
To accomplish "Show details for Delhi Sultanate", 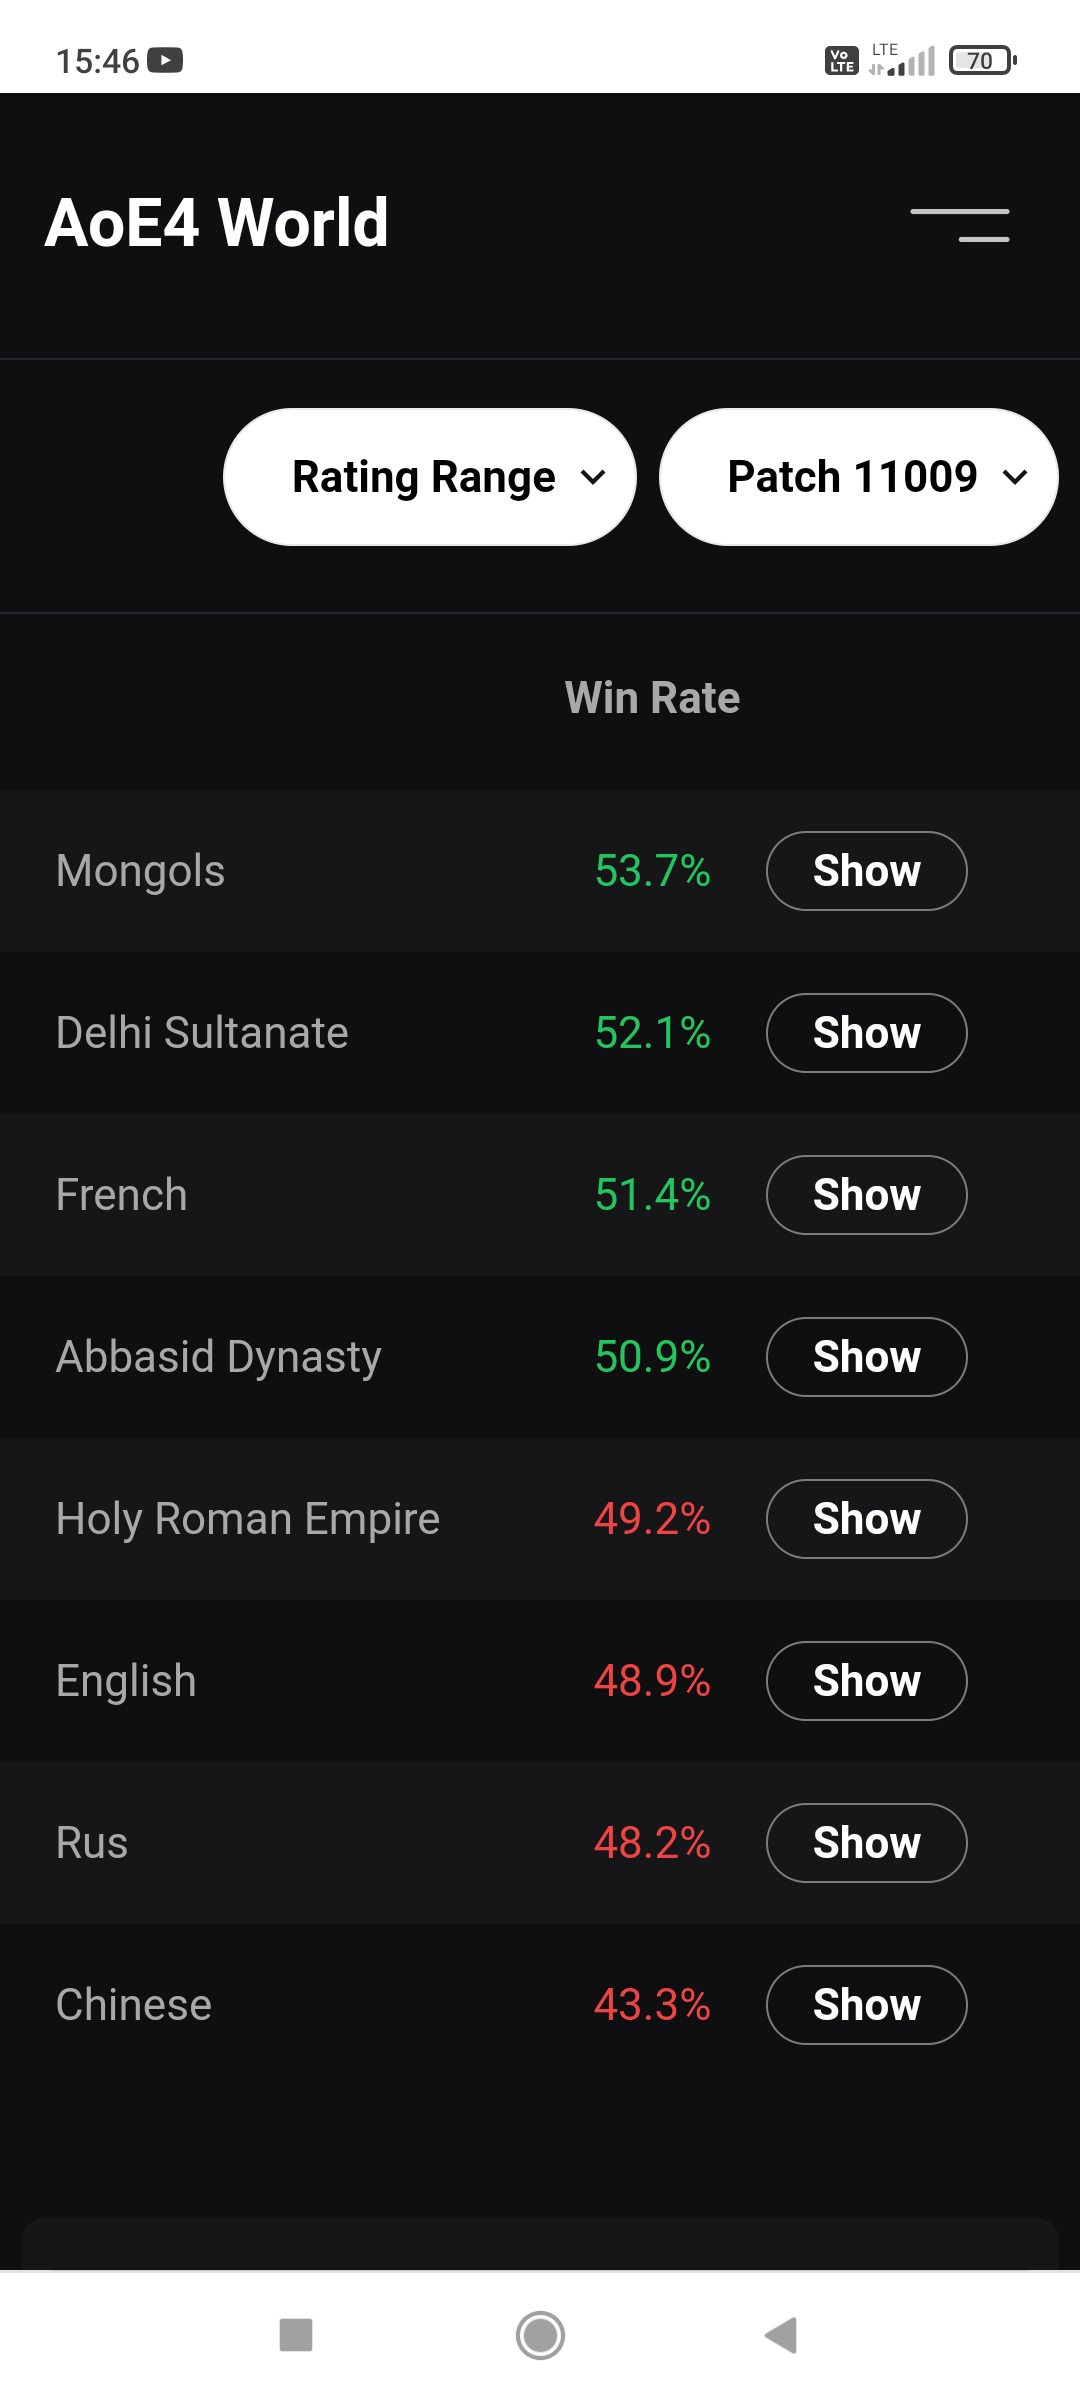I will pyautogui.click(x=866, y=1033).
